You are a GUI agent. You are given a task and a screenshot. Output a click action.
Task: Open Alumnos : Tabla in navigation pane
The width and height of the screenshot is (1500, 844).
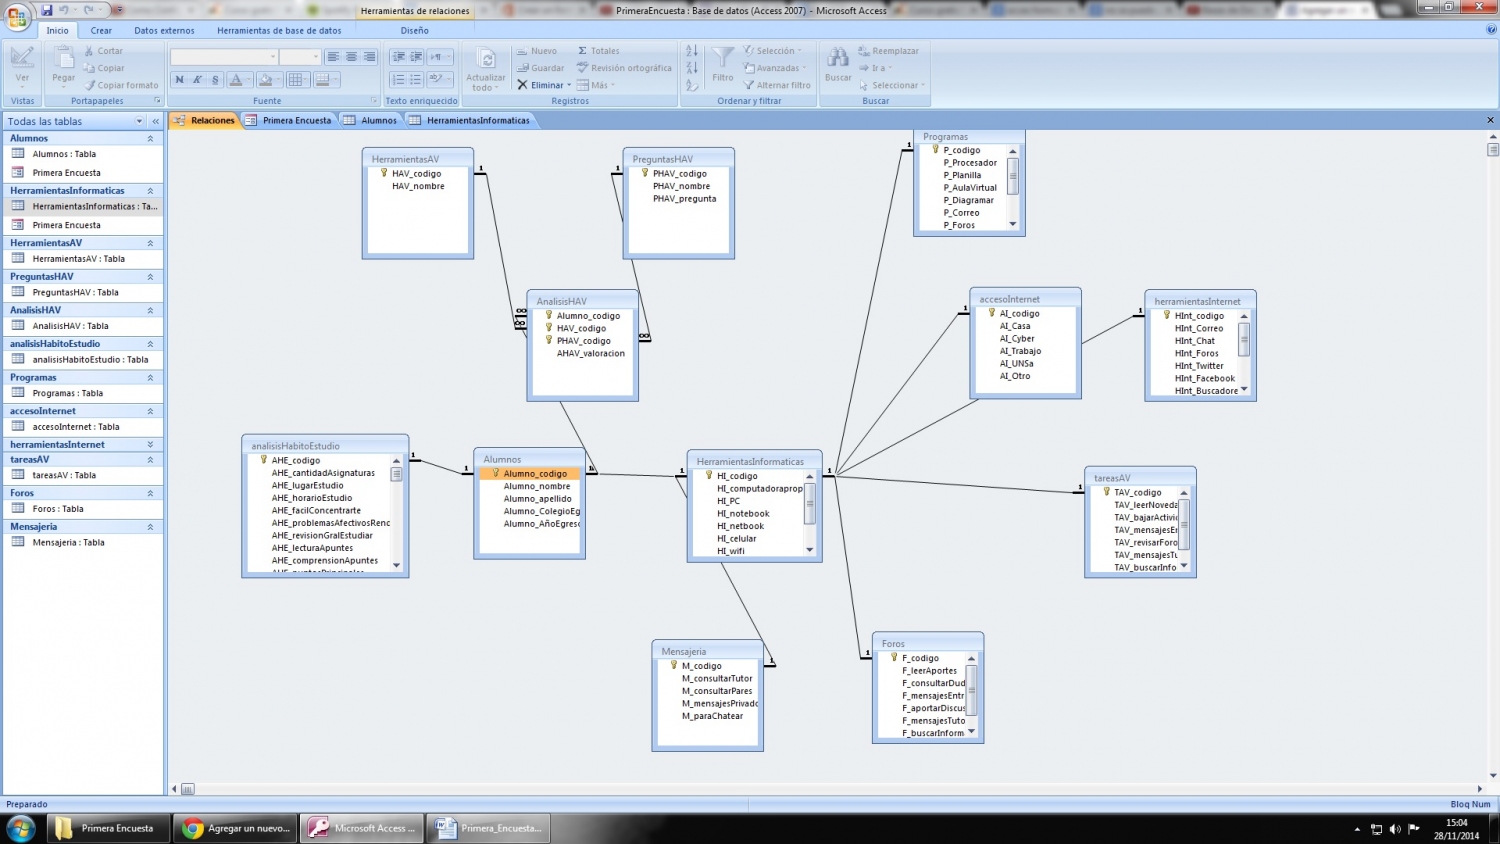[x=64, y=154]
